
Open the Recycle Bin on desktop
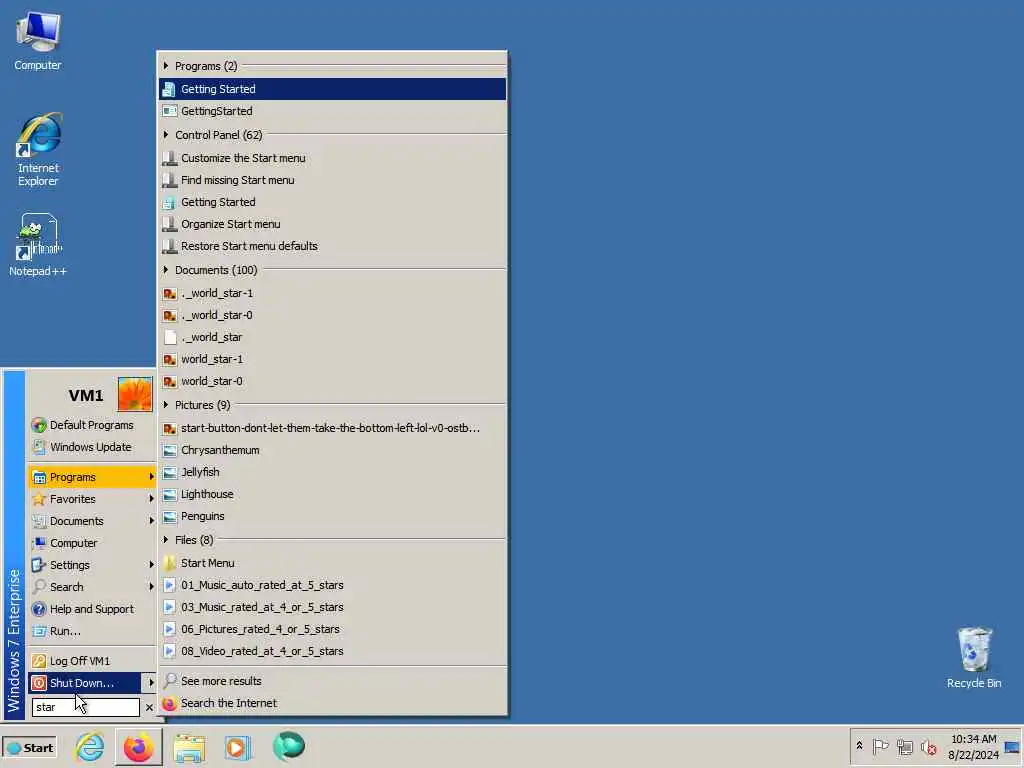tap(974, 658)
